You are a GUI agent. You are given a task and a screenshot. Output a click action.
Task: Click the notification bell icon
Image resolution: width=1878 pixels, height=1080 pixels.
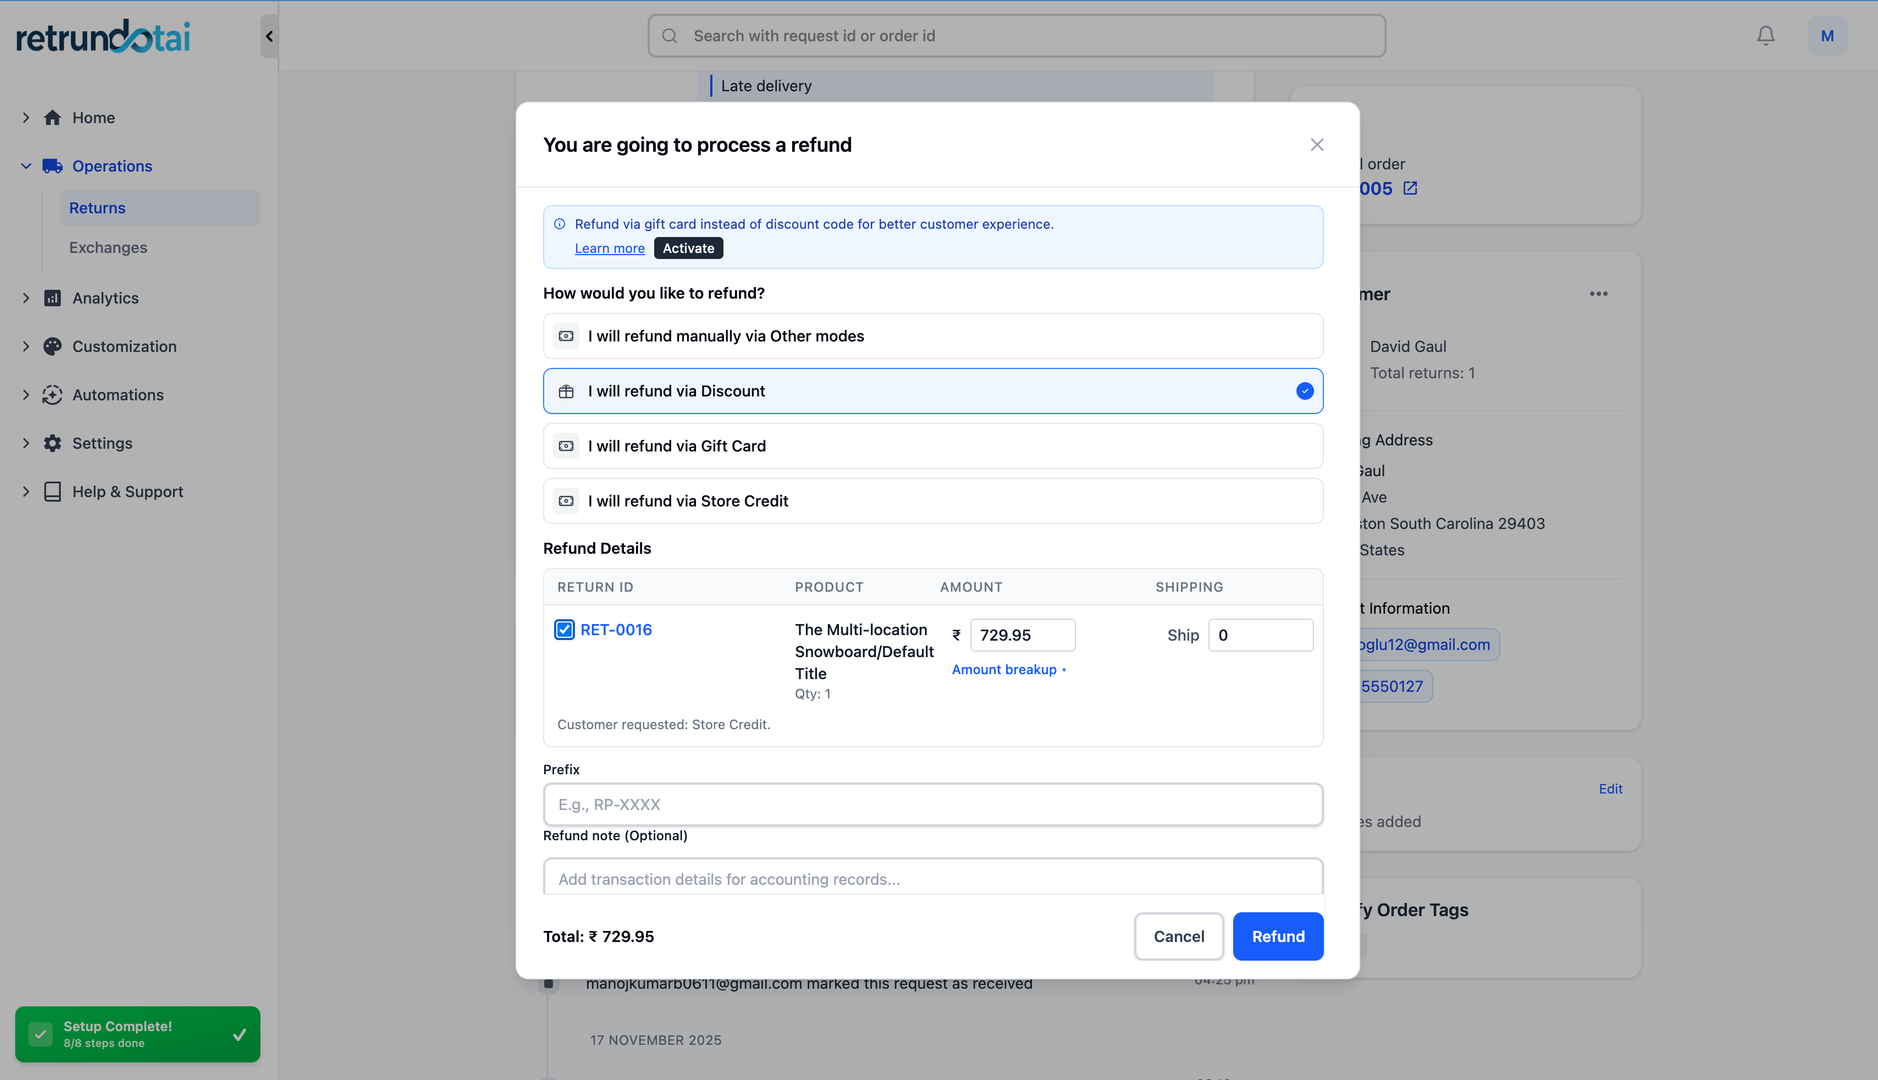[1765, 36]
